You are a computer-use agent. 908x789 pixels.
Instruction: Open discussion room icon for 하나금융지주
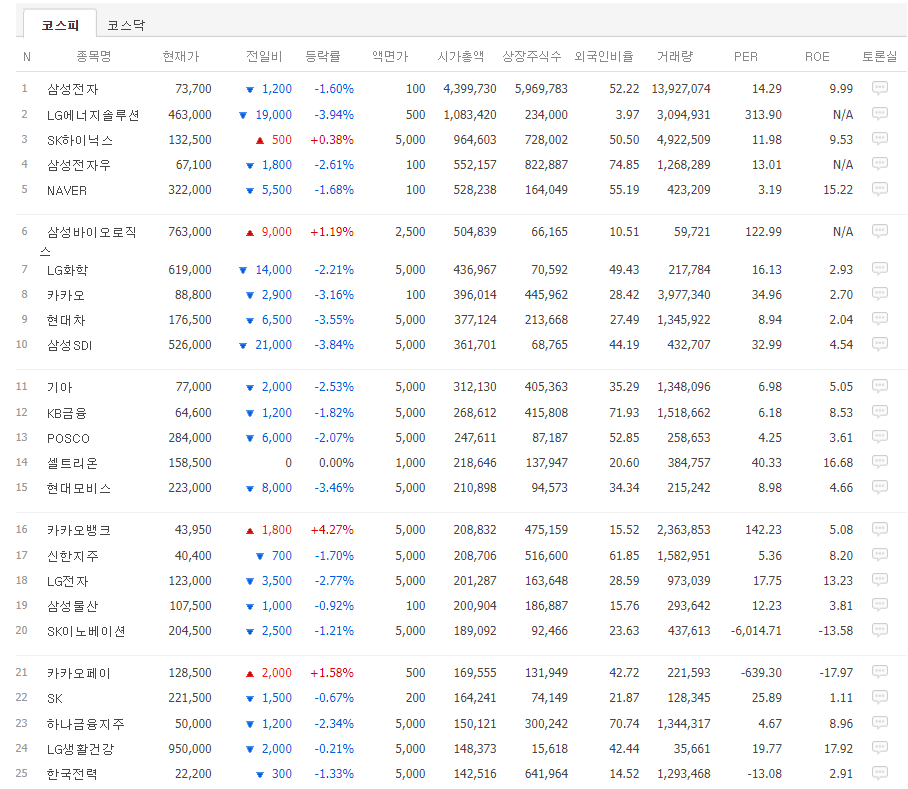880,722
